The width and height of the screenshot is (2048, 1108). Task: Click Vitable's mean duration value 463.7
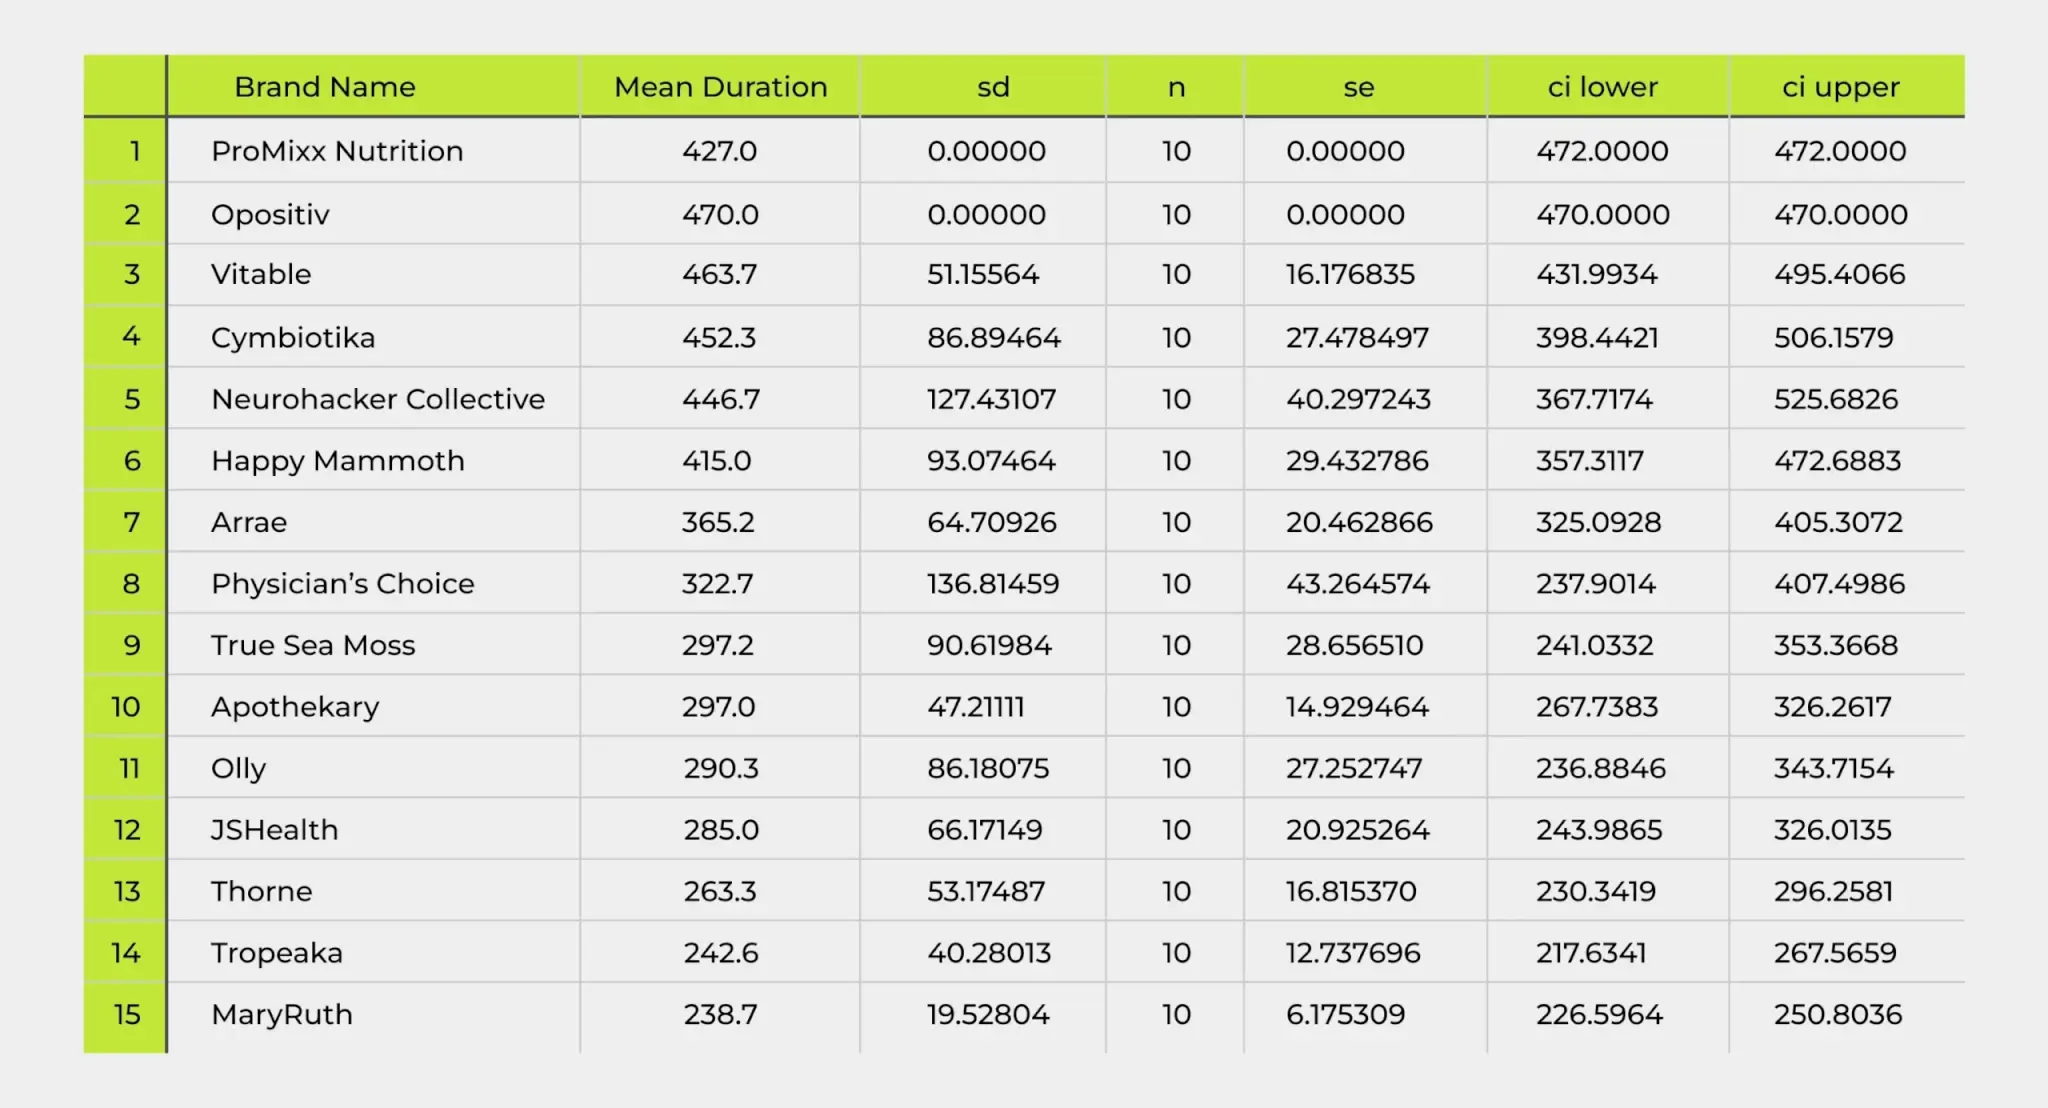coord(719,274)
